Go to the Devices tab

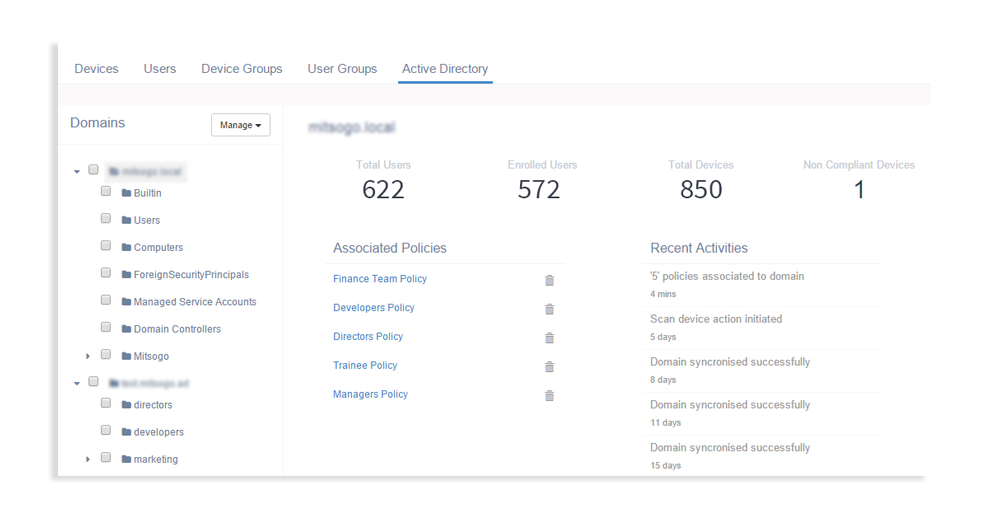pos(96,69)
